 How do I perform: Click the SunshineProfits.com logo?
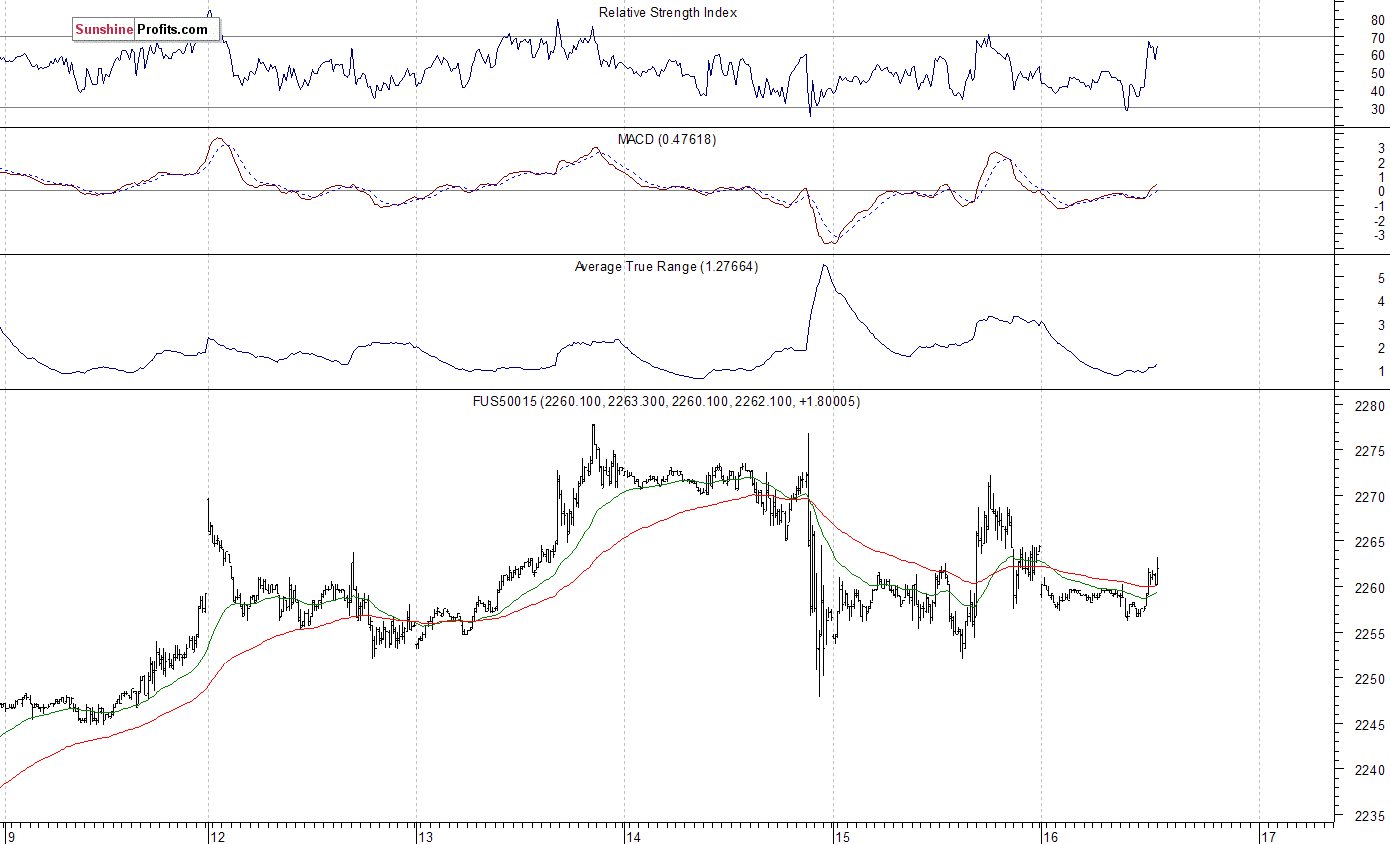pyautogui.click(x=146, y=29)
